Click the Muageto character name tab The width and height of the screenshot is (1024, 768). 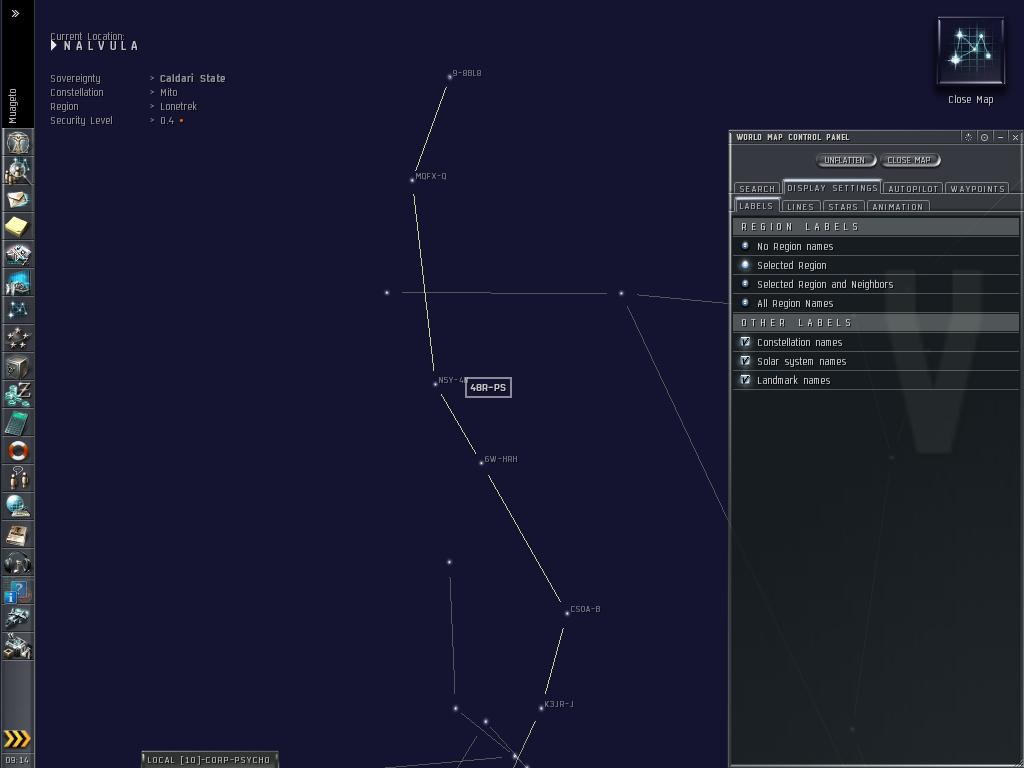click(x=14, y=106)
